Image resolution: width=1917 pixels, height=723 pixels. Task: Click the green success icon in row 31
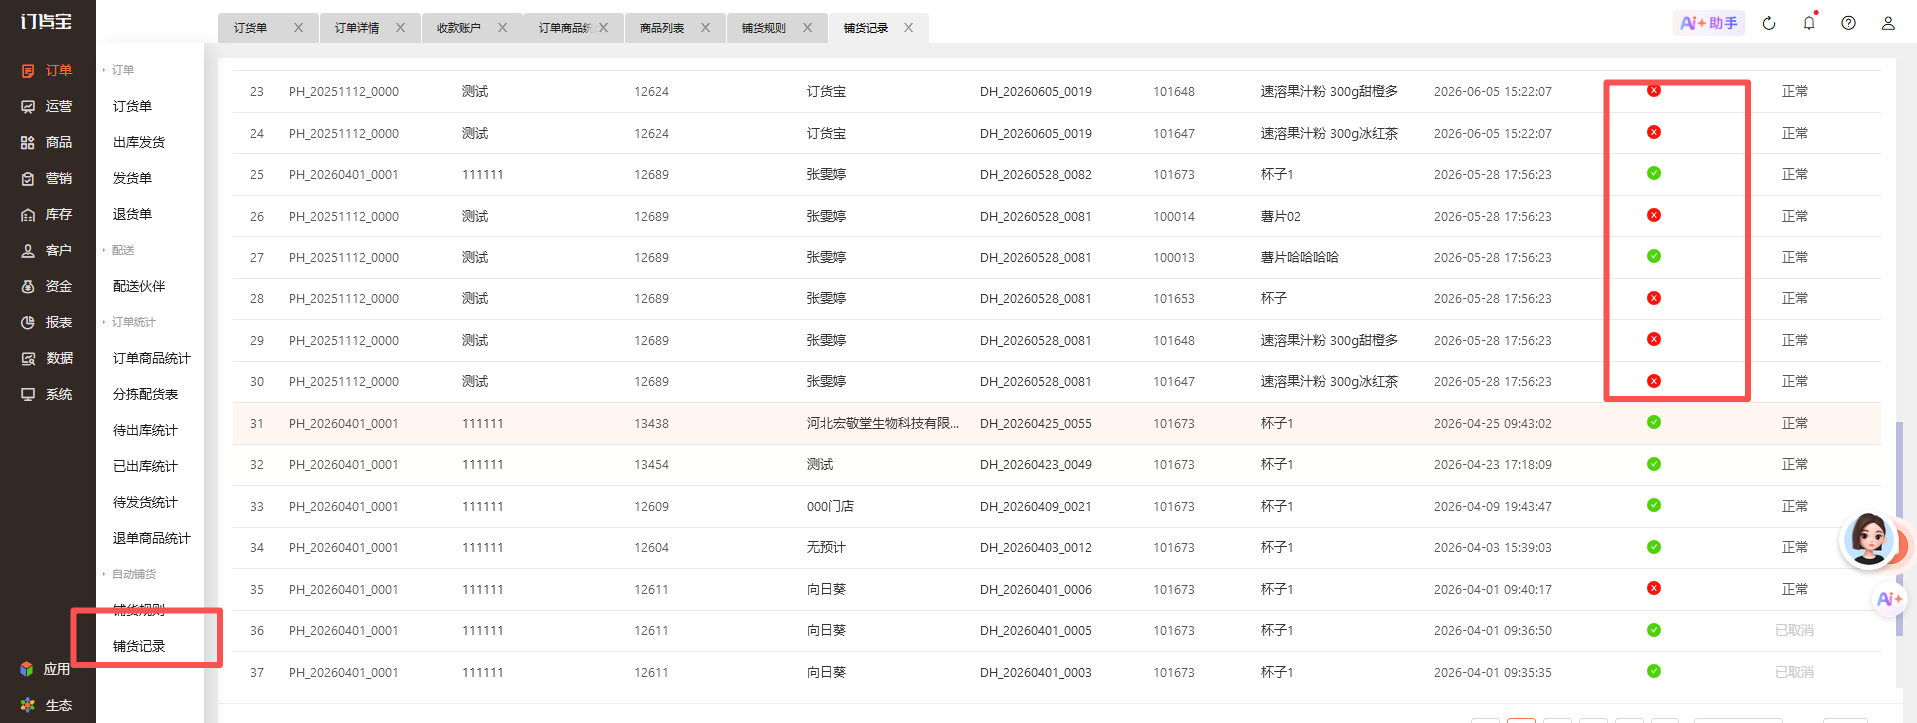(1654, 422)
